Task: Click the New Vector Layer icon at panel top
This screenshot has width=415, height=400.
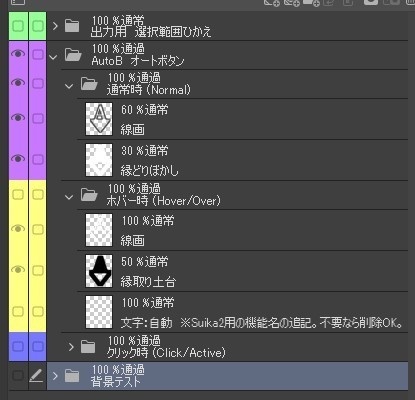Action: click(292, 2)
